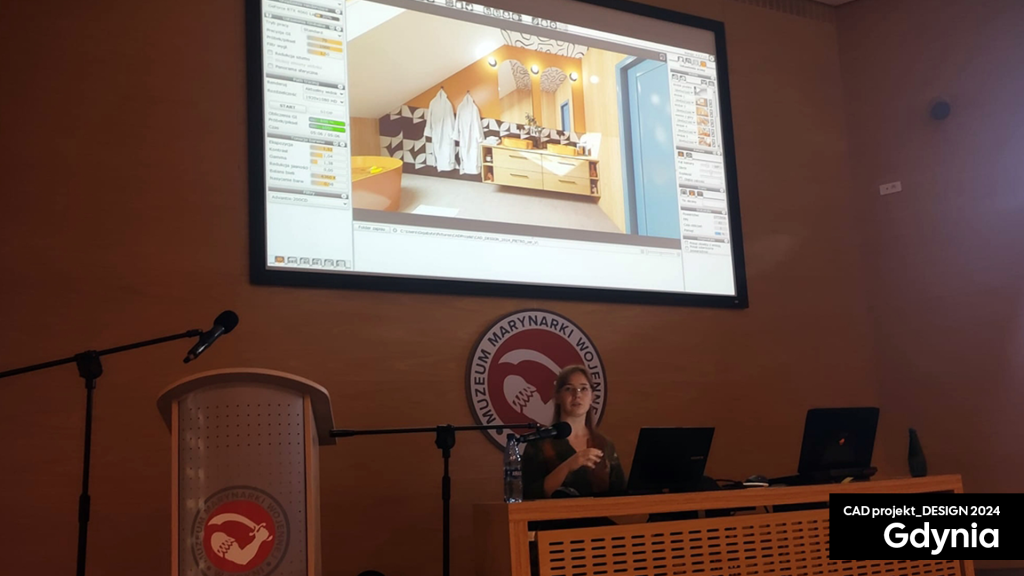Click the orange highlighted icon atop the right panel
Screen dimensions: 1024x576
click(703, 63)
